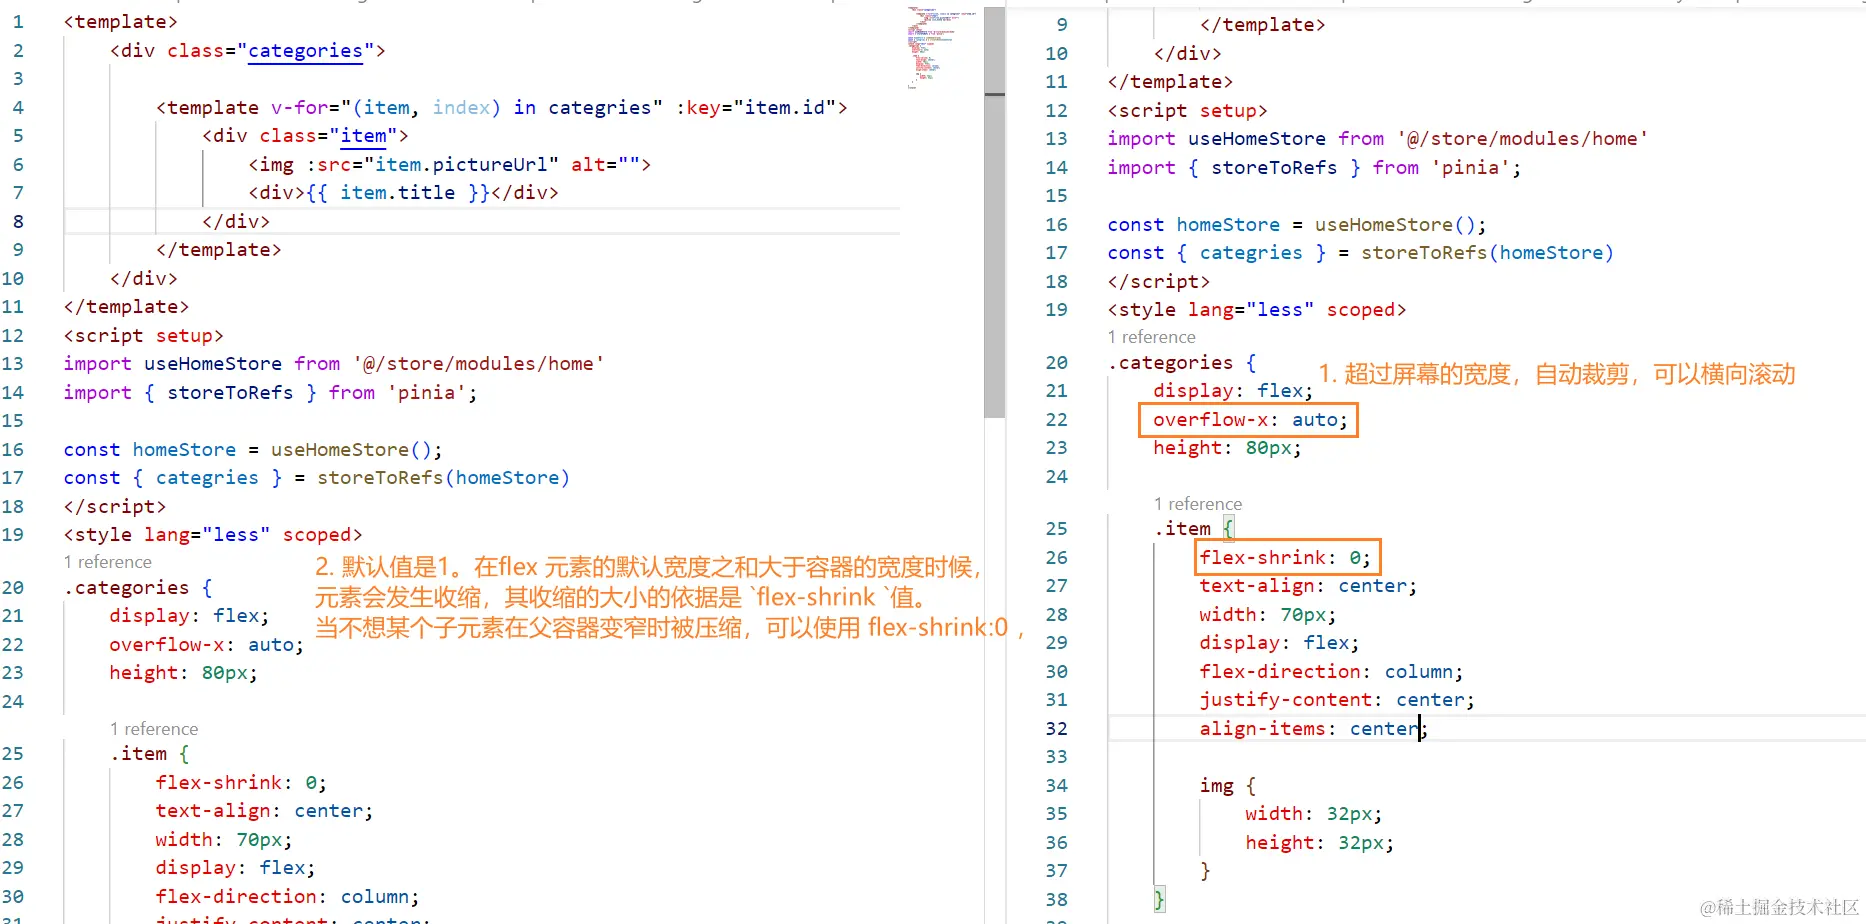Screen dimensions: 1866x924
Task: Click 'overflow-x: auto;' in the left editor
Action: [x=207, y=645]
